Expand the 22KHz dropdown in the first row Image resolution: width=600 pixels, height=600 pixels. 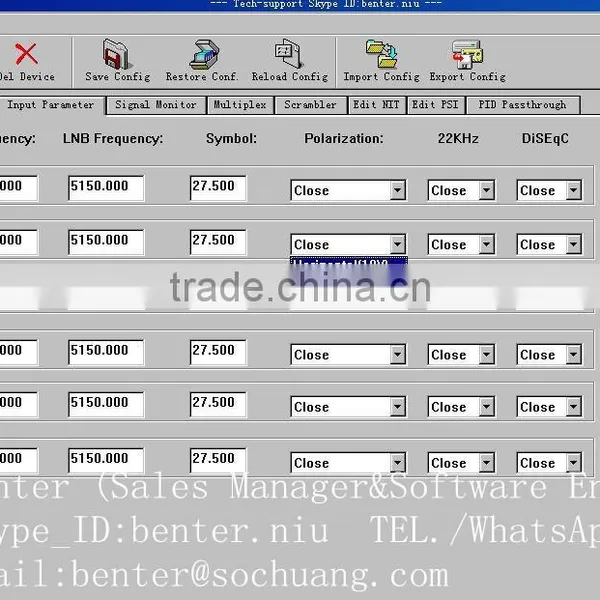[486, 190]
